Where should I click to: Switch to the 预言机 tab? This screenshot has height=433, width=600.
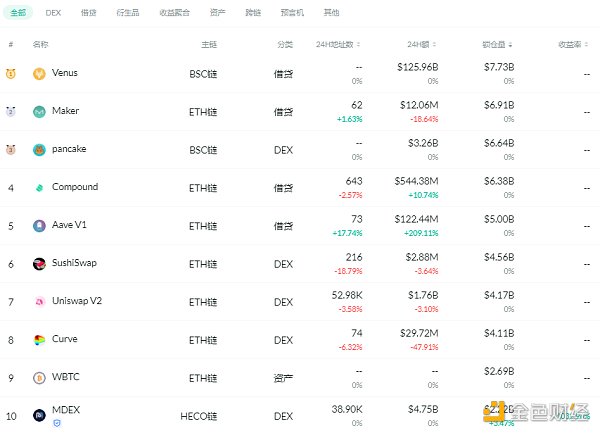292,13
